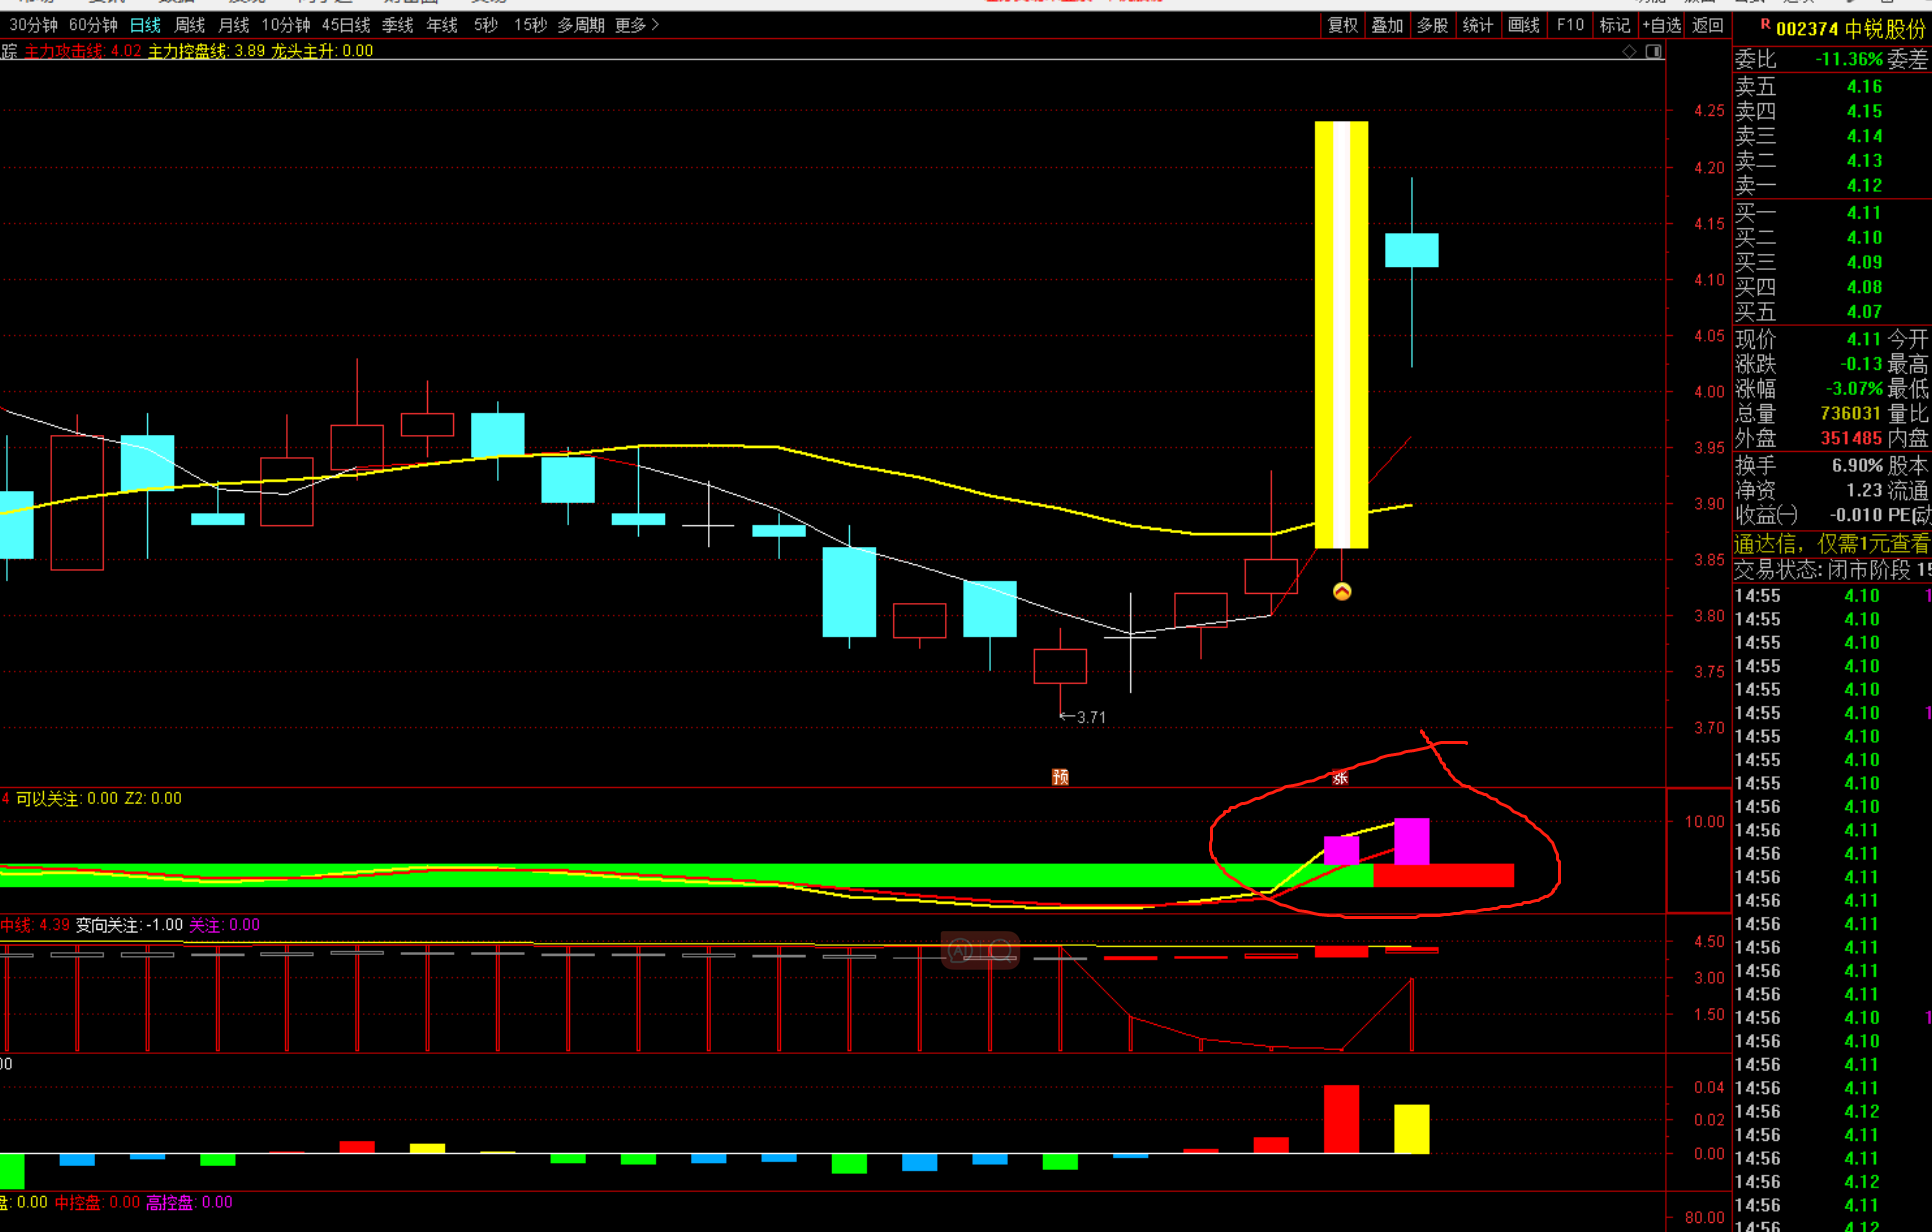Click the 通达信 promotional link text
This screenshot has height=1232, width=1932.
[x=1830, y=544]
